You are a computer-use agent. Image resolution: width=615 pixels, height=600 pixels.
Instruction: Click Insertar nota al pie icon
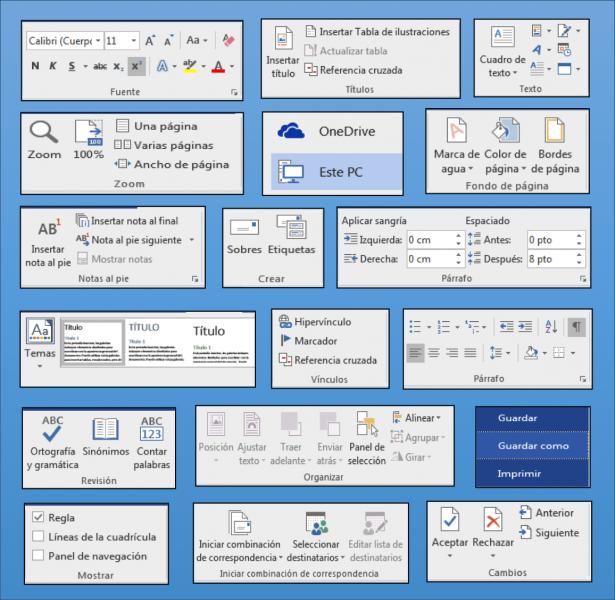click(48, 230)
